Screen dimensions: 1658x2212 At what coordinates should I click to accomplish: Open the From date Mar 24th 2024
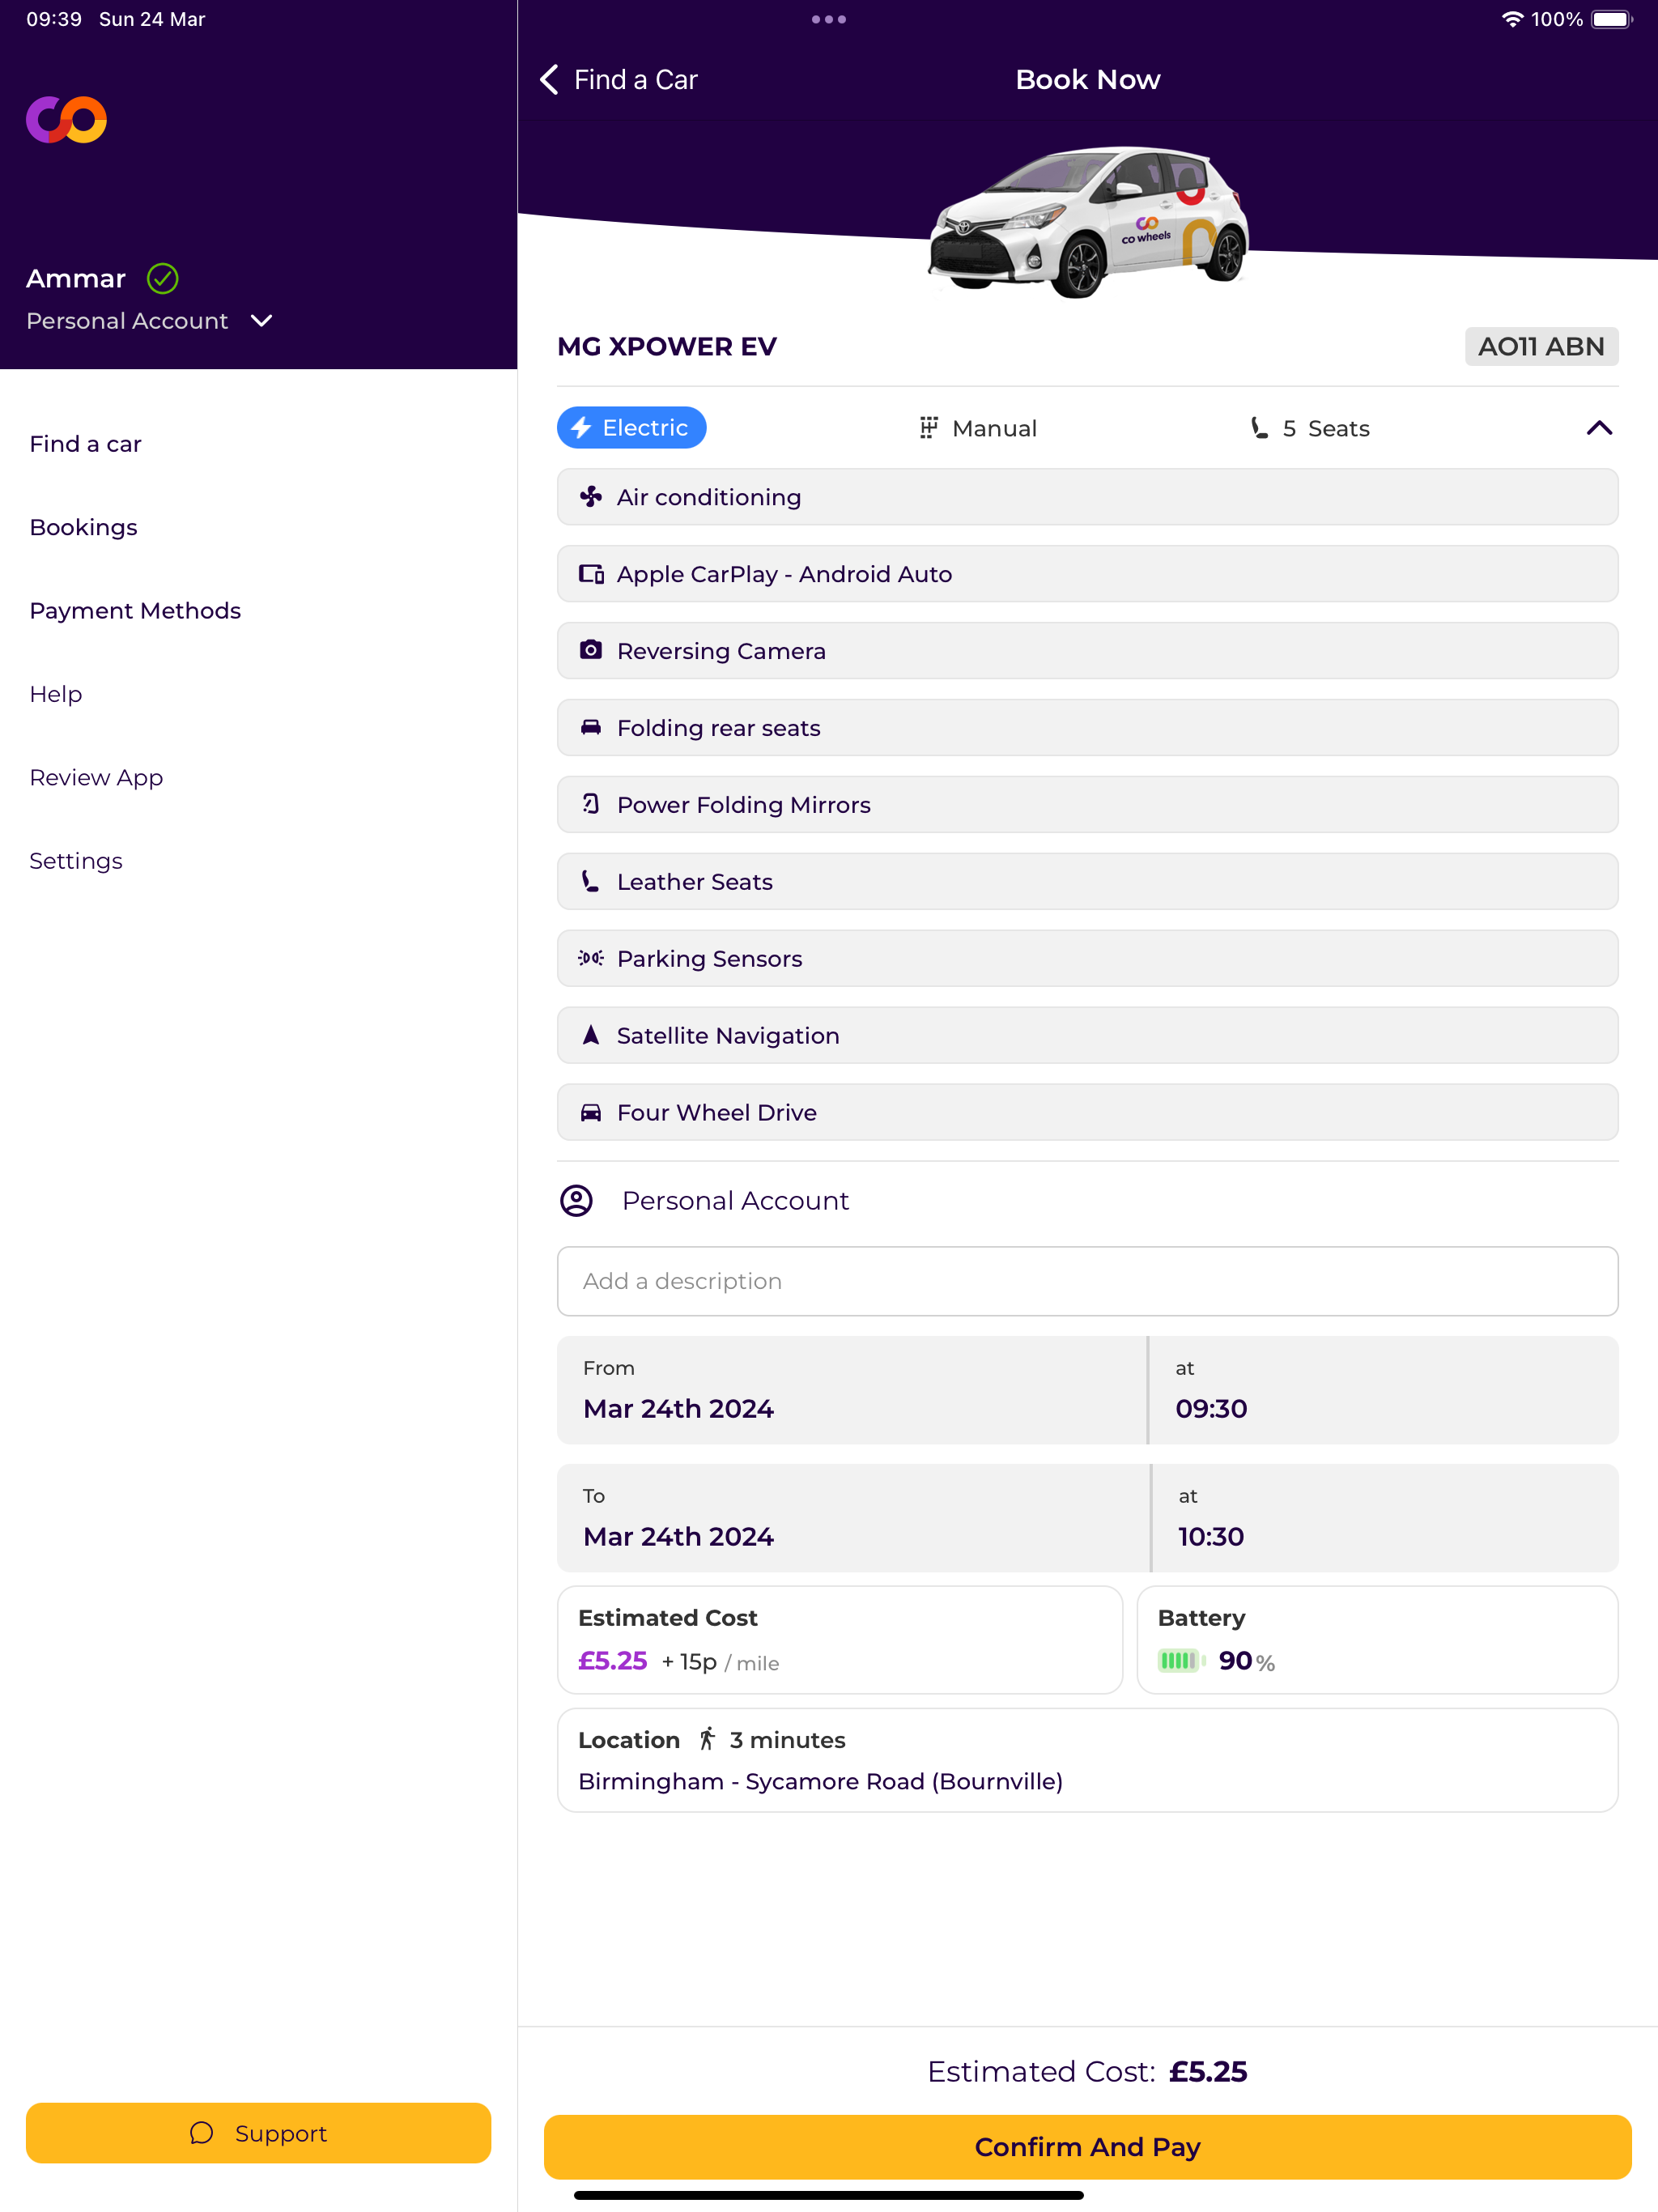coord(851,1390)
